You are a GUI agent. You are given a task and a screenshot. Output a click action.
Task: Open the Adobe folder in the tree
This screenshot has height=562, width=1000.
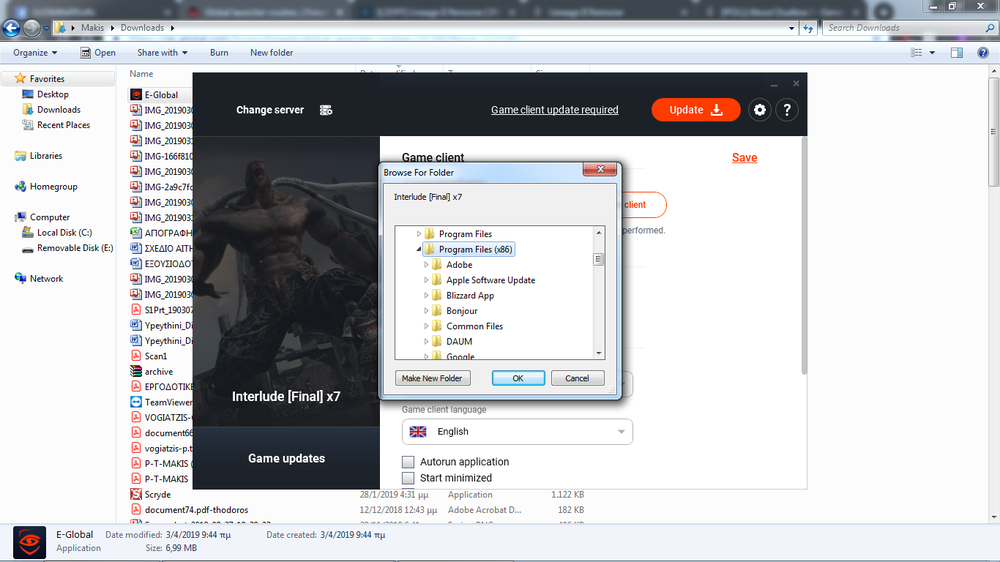coord(459,265)
